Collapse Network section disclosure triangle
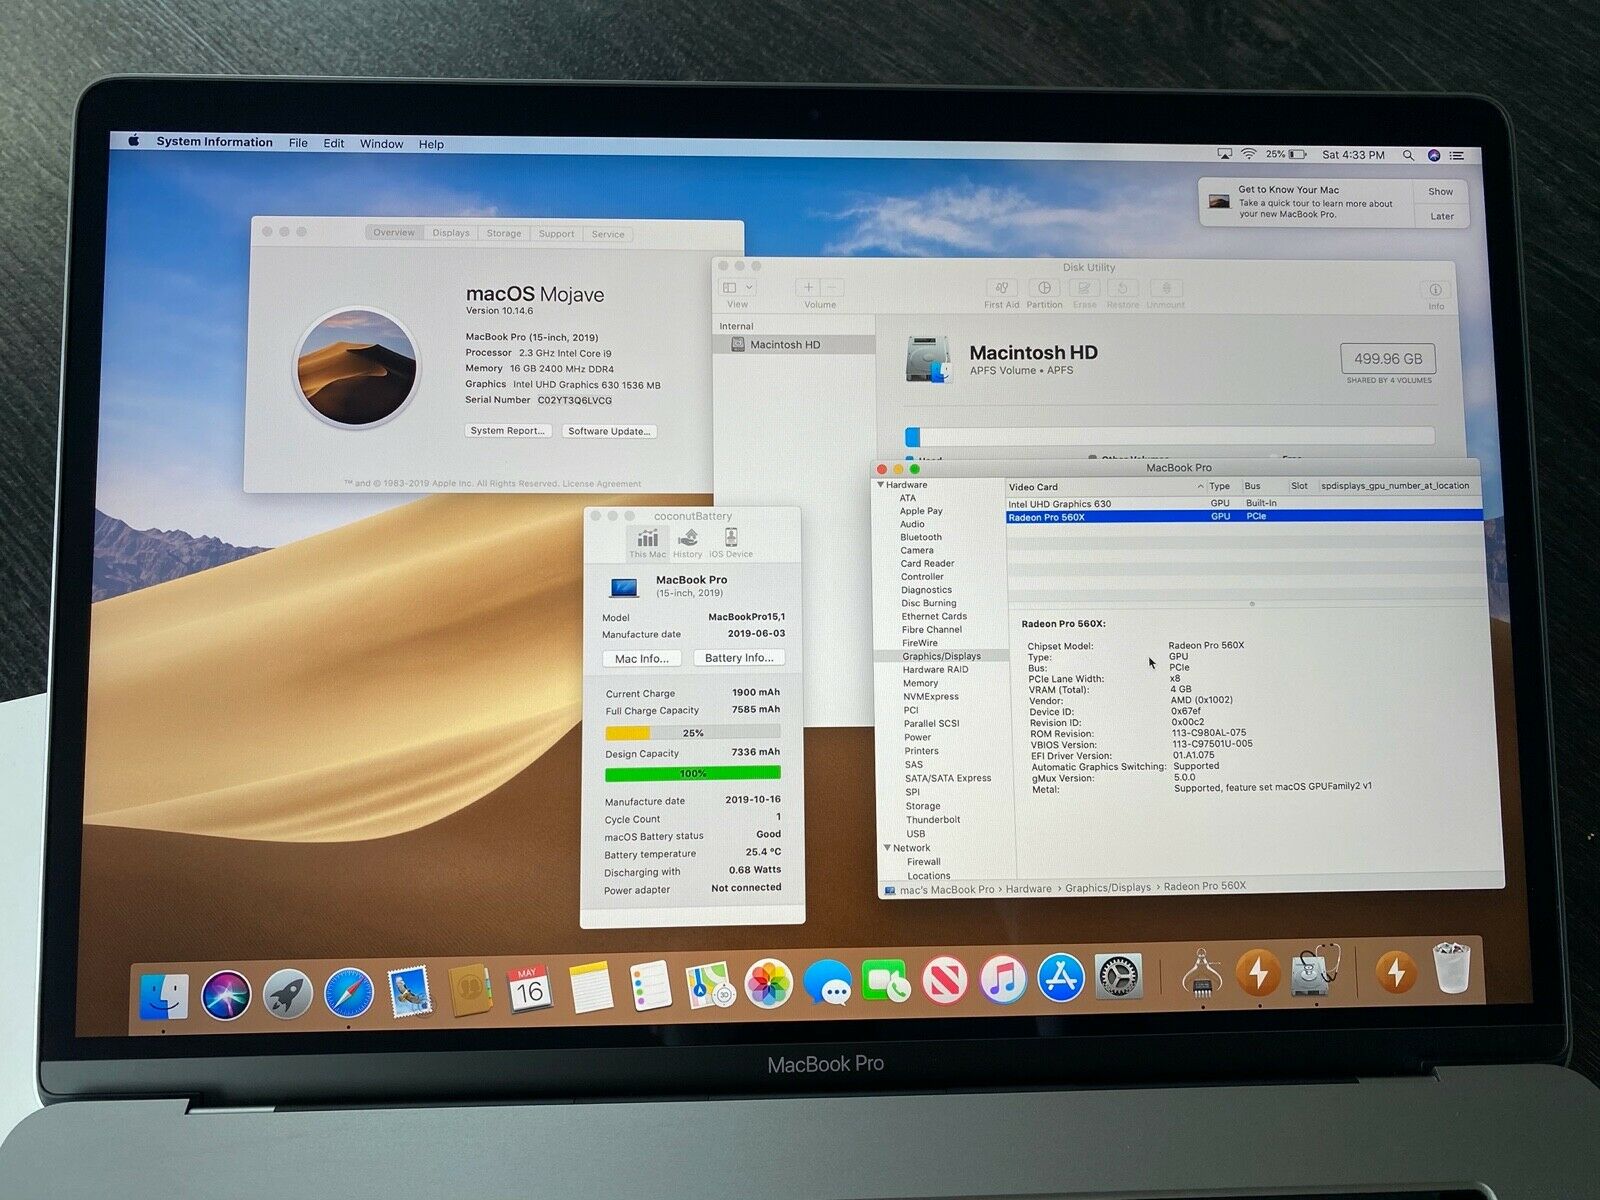Screen dimensions: 1600x1200 click(x=887, y=847)
